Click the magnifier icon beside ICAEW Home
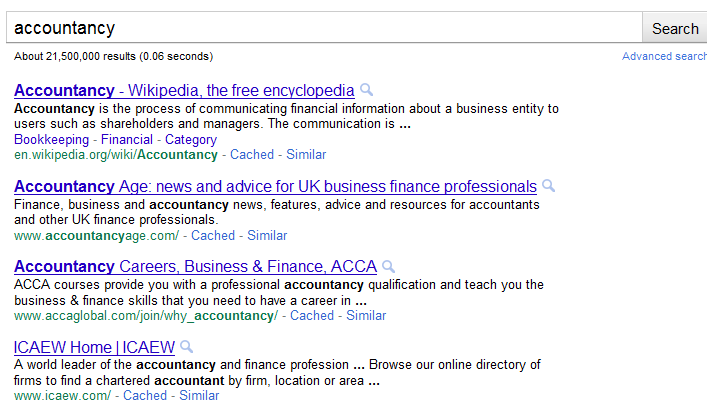The width and height of the screenshot is (707, 408). click(x=186, y=347)
